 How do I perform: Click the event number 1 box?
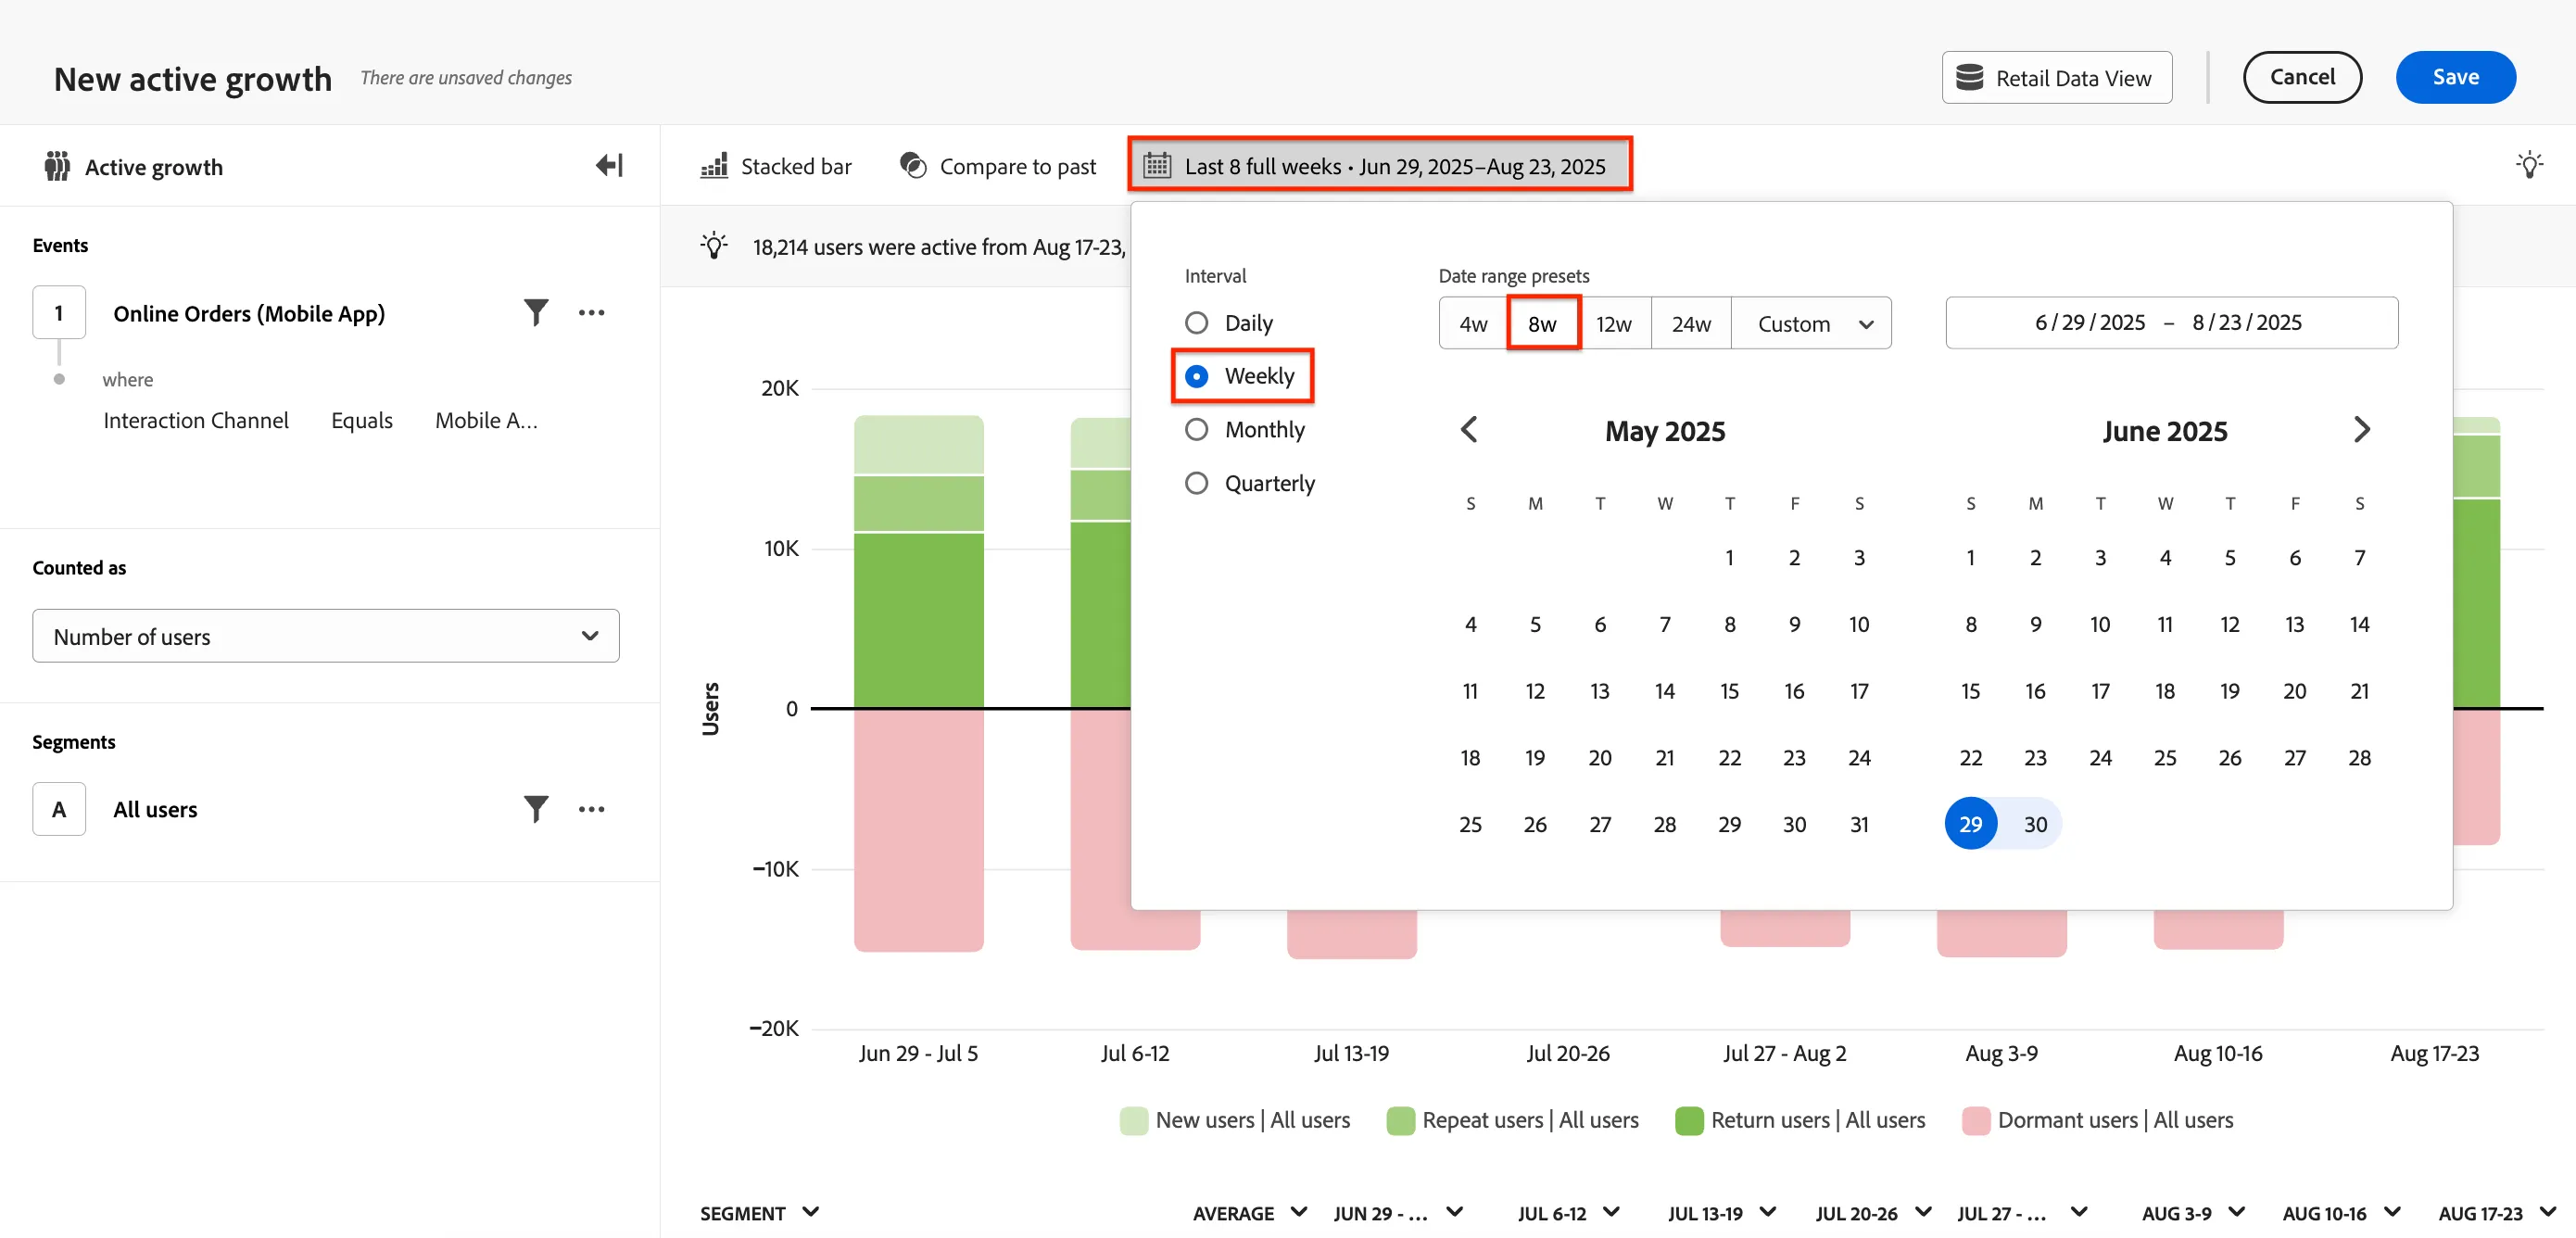tap(59, 313)
